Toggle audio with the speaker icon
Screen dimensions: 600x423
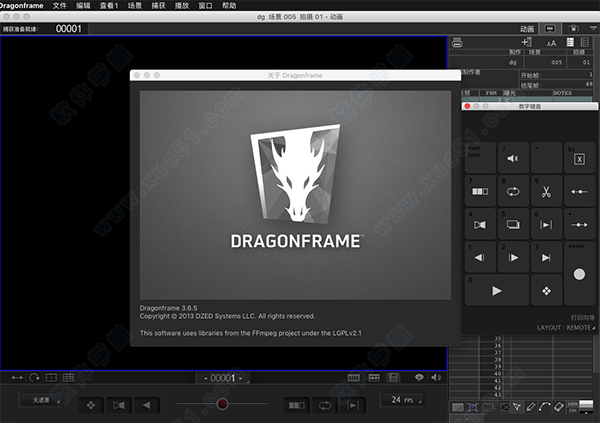(436, 378)
